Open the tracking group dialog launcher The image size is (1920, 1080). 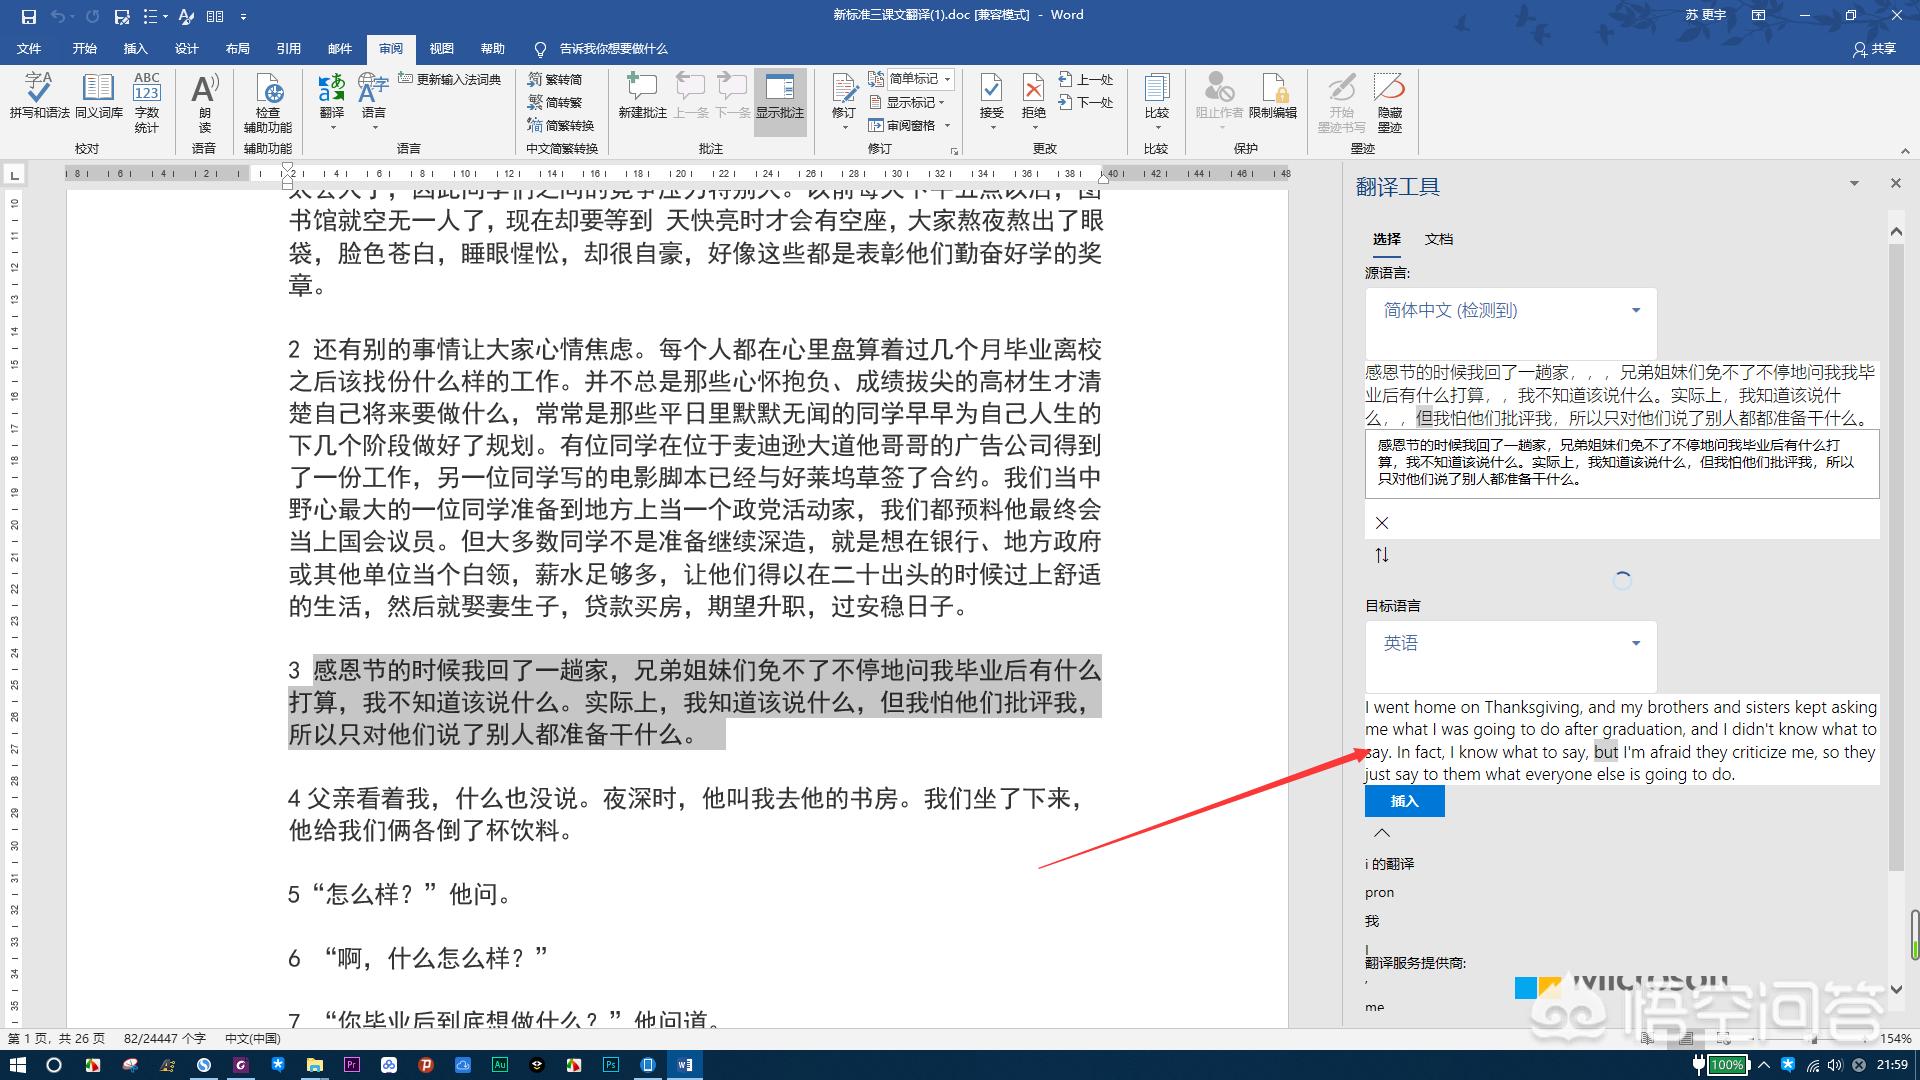[954, 151]
